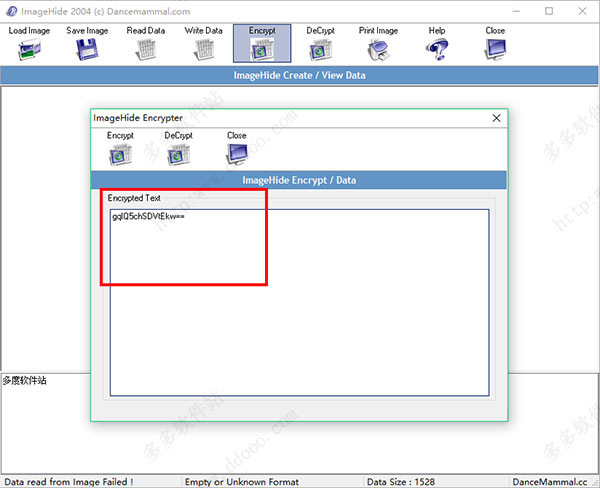600x488 pixels.
Task: Click Close icon in Encrypter dialog toolbar
Action: pyautogui.click(x=237, y=154)
